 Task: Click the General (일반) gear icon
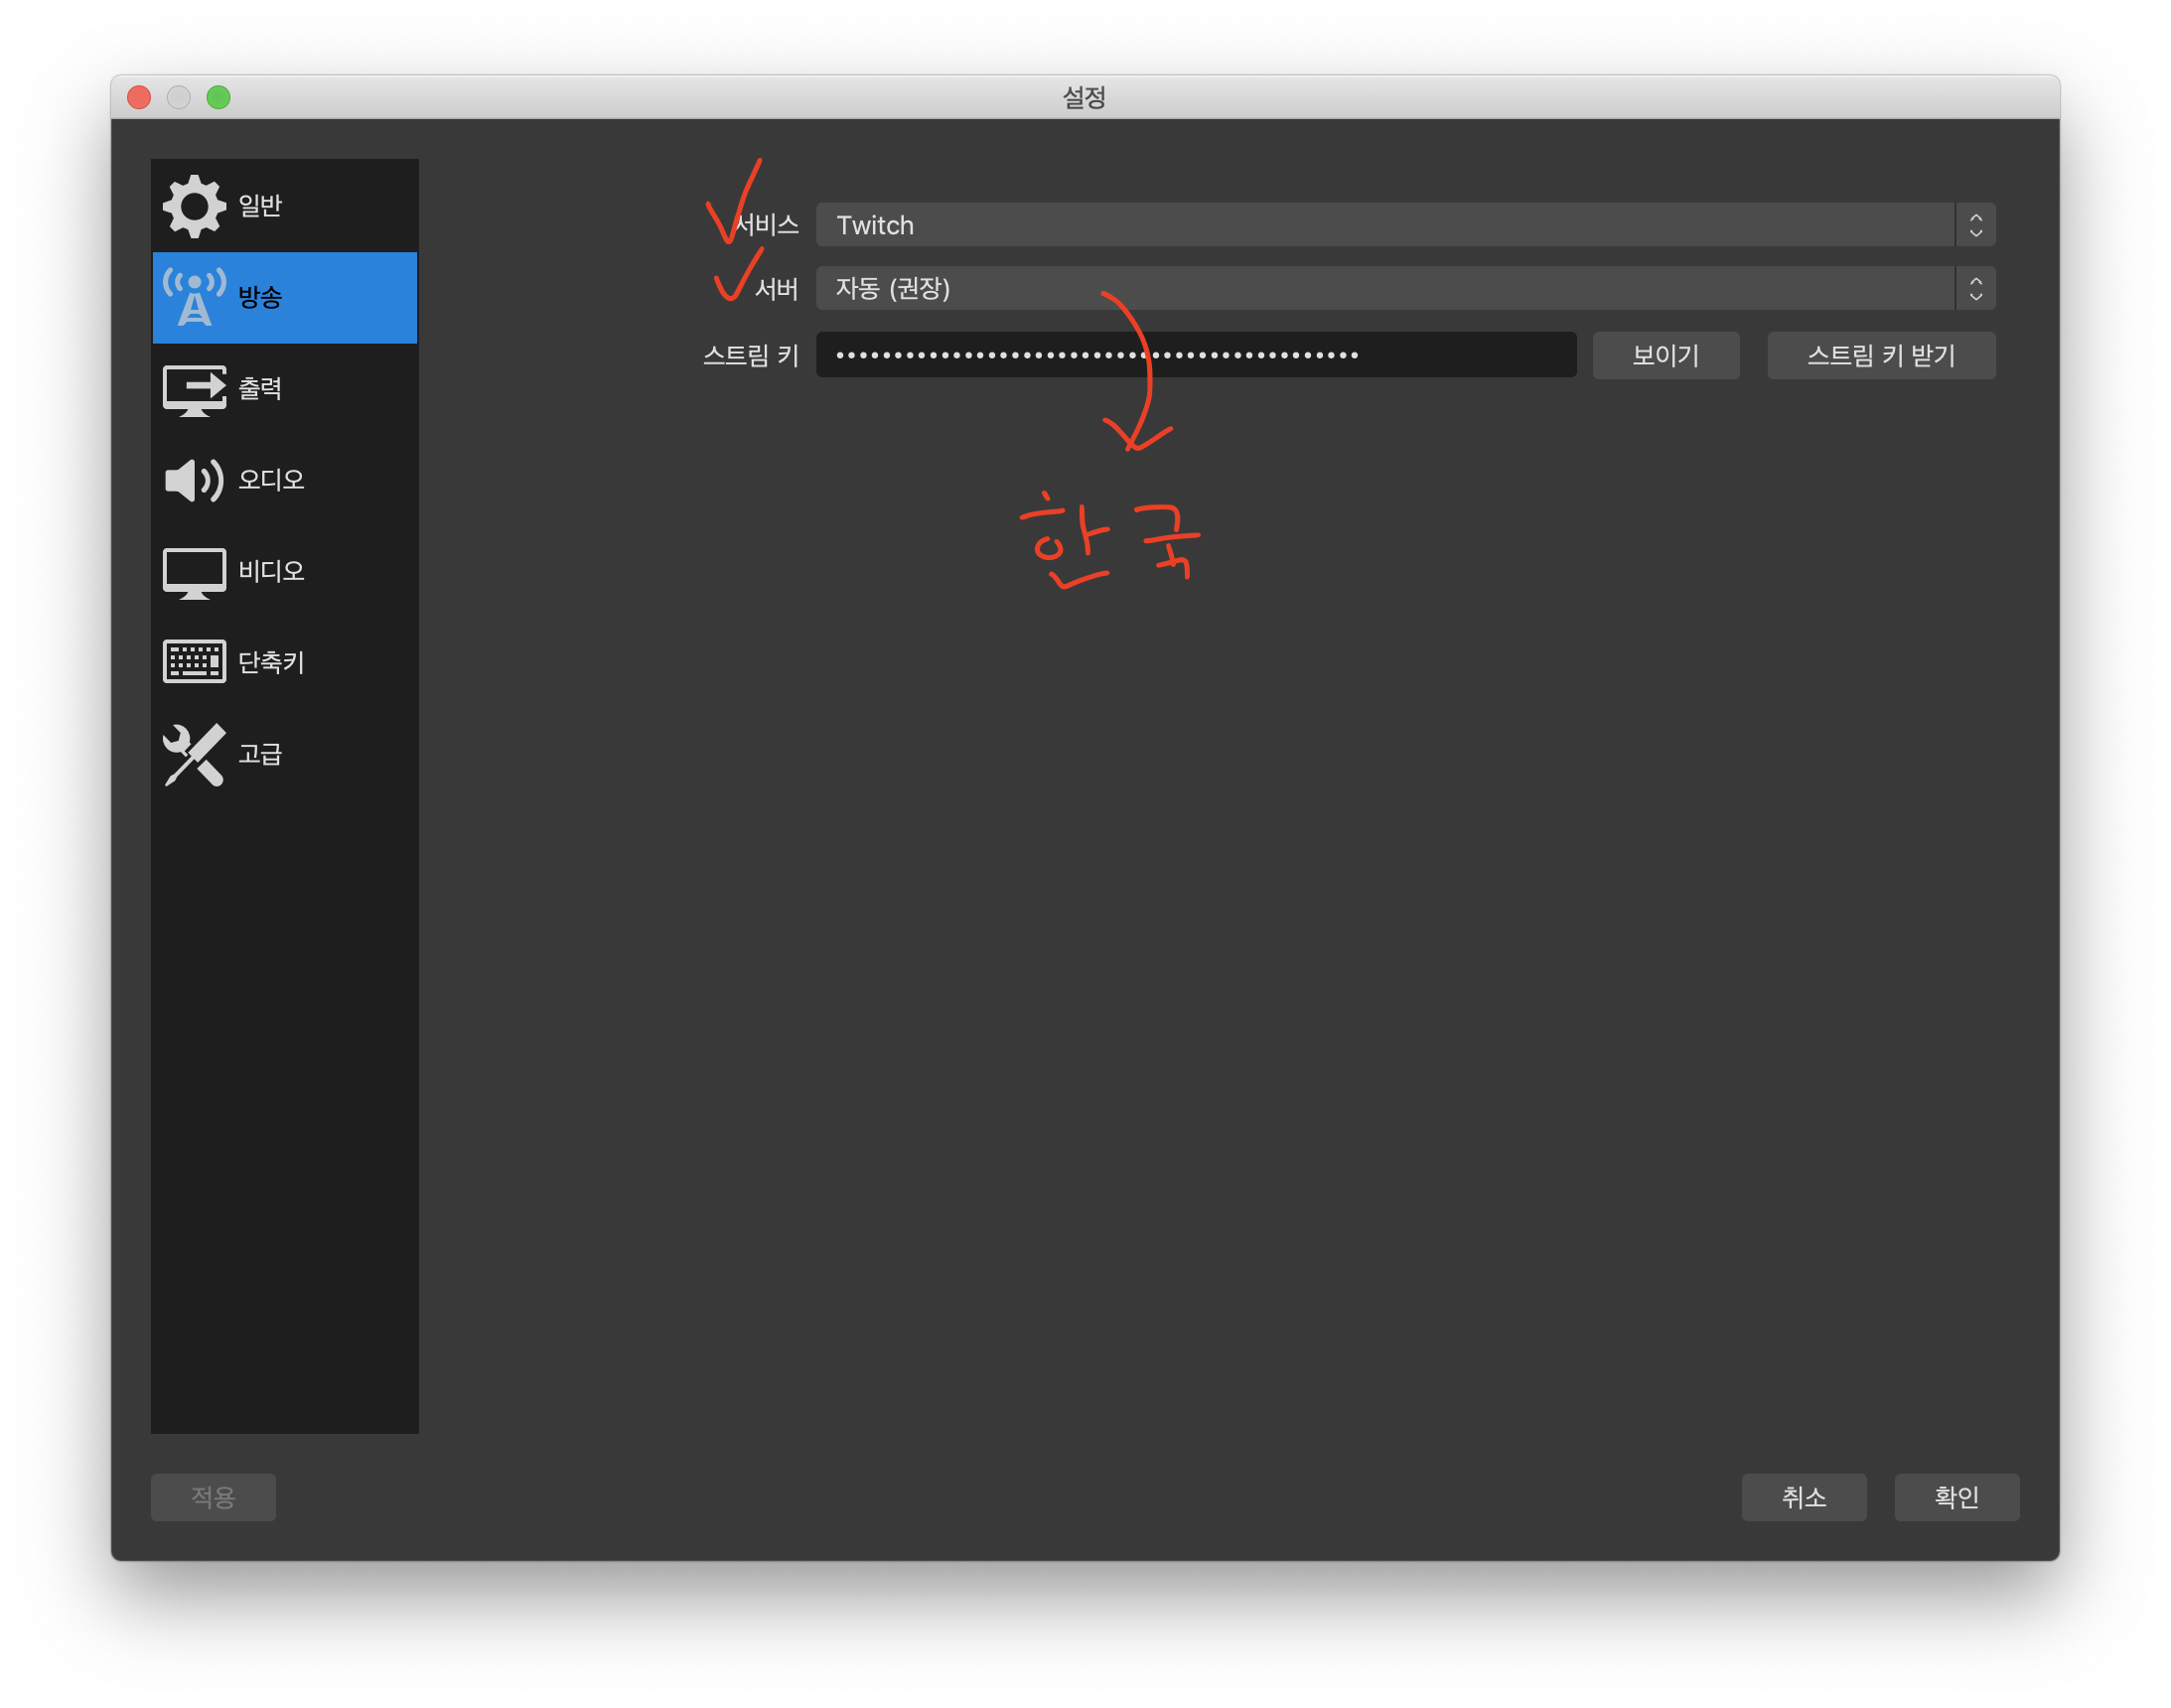194,206
